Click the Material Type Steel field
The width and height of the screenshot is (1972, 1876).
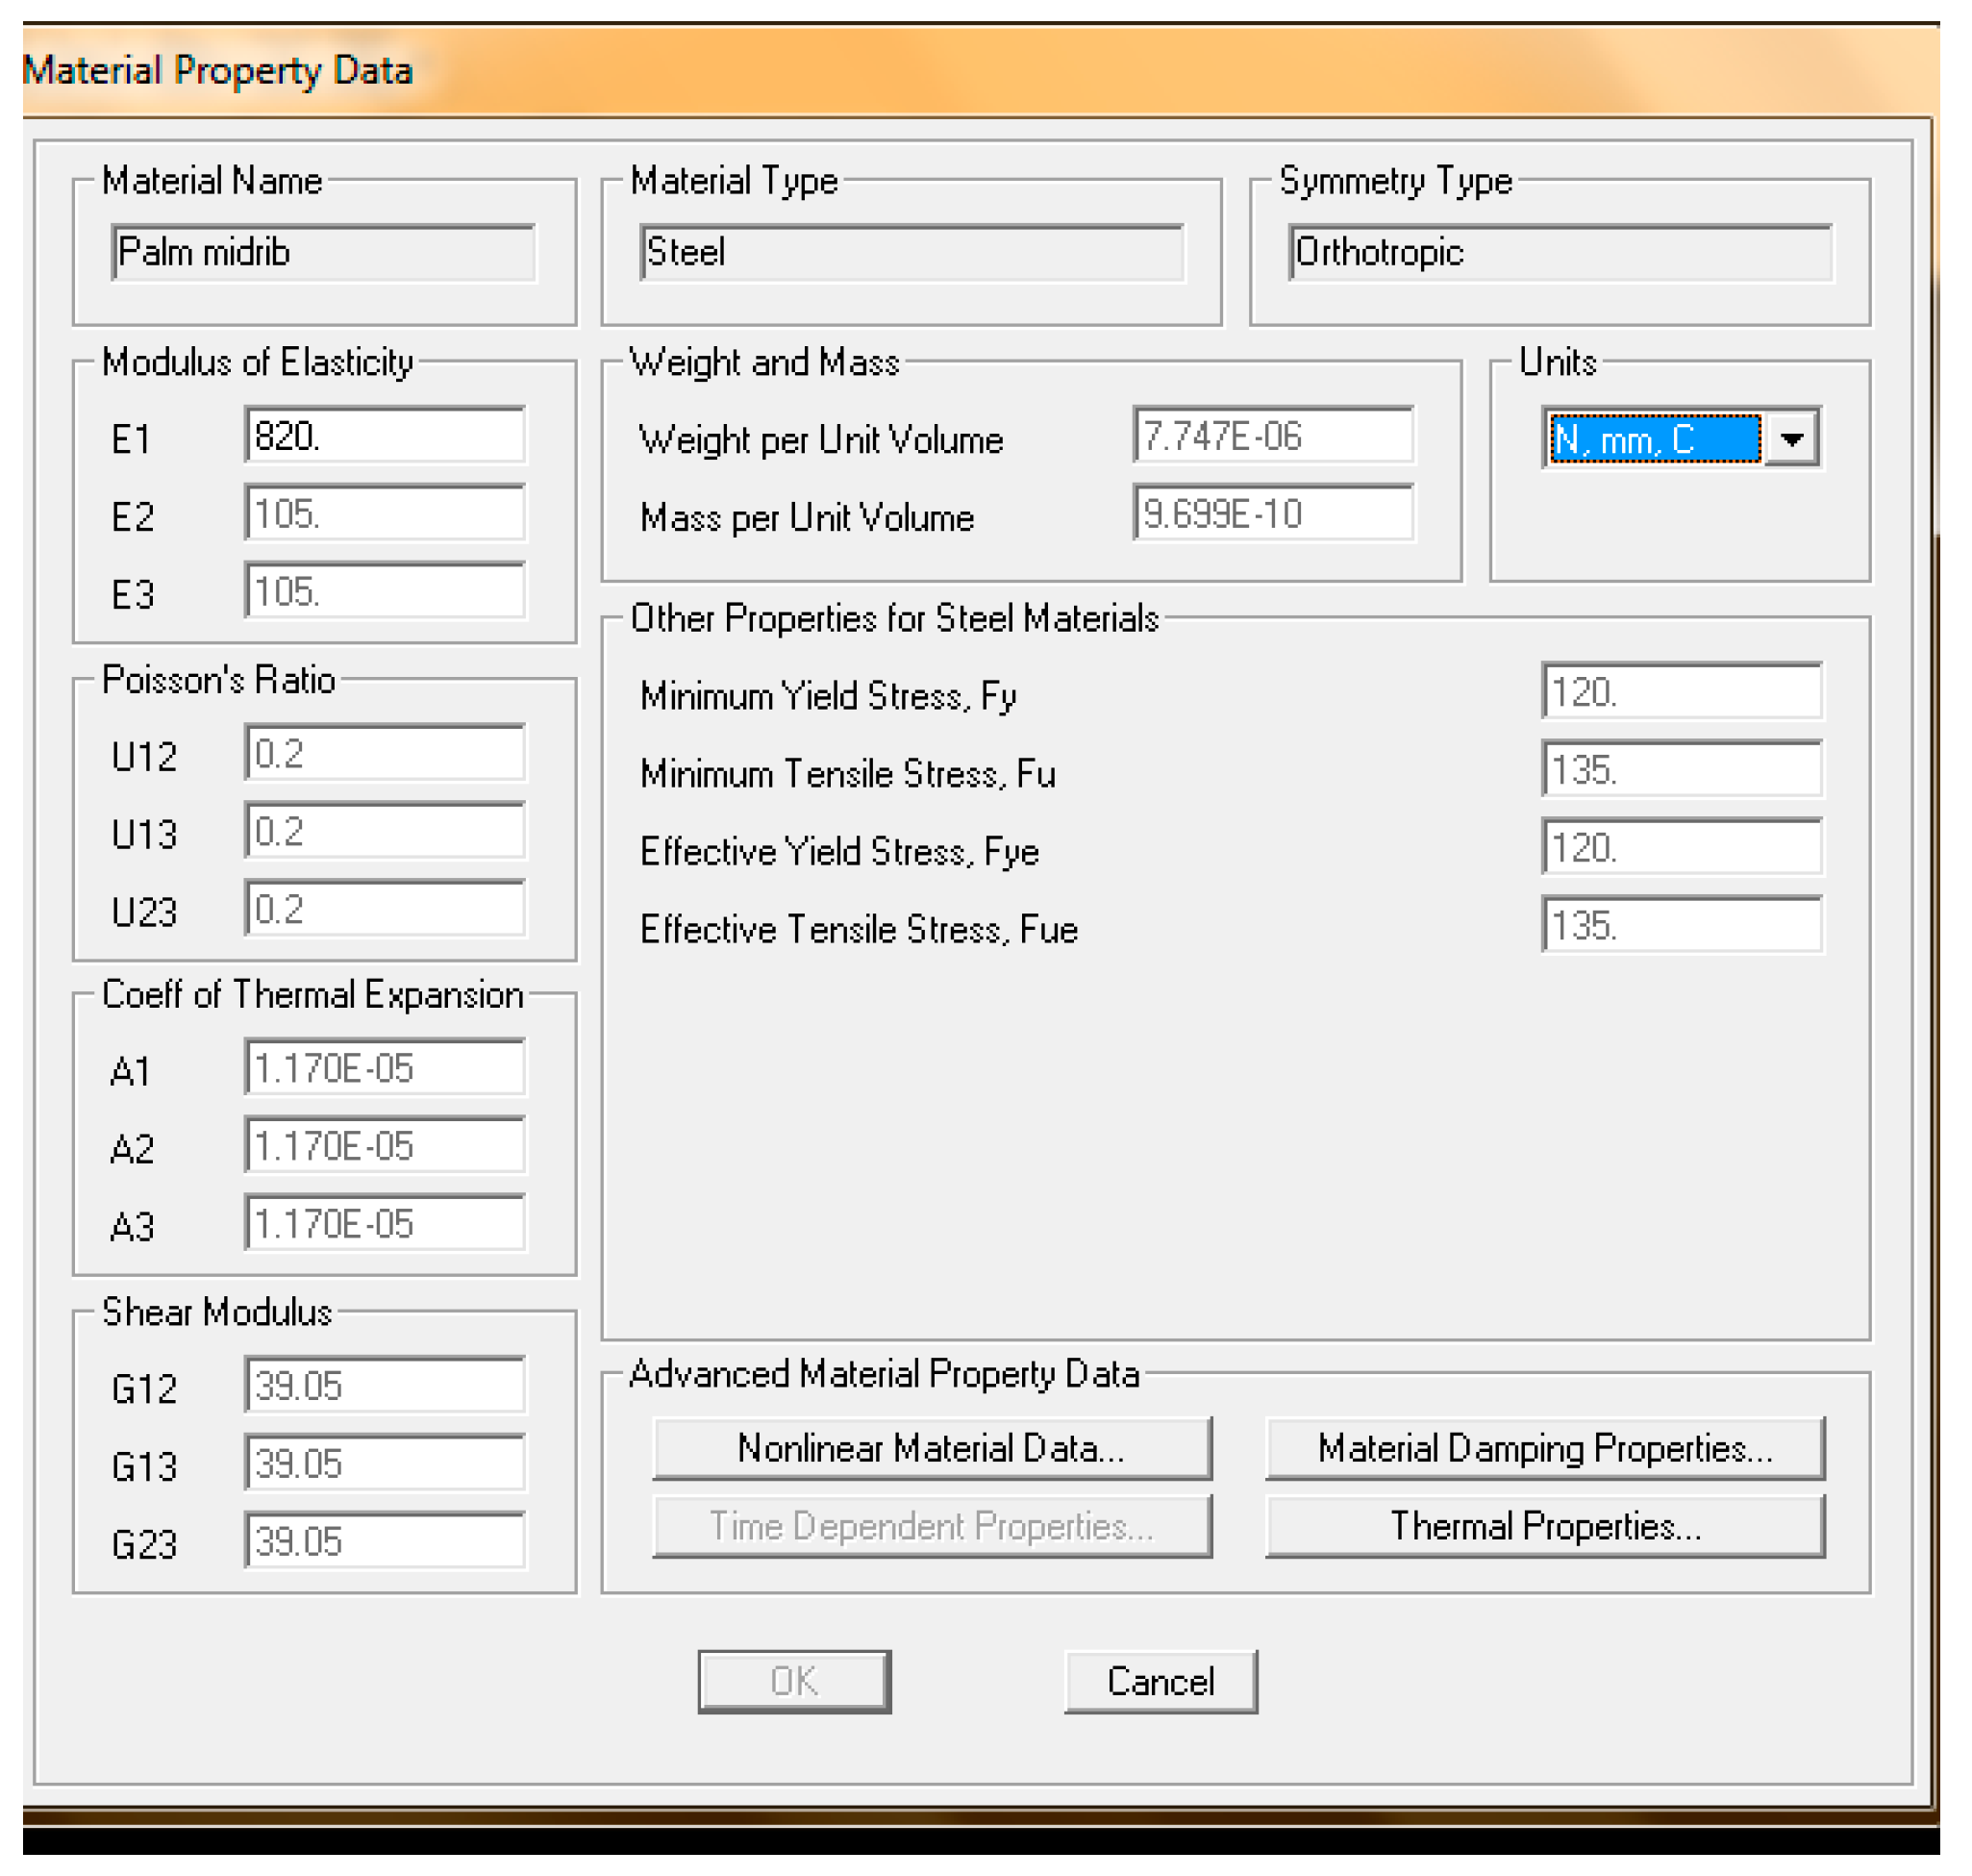(911, 252)
